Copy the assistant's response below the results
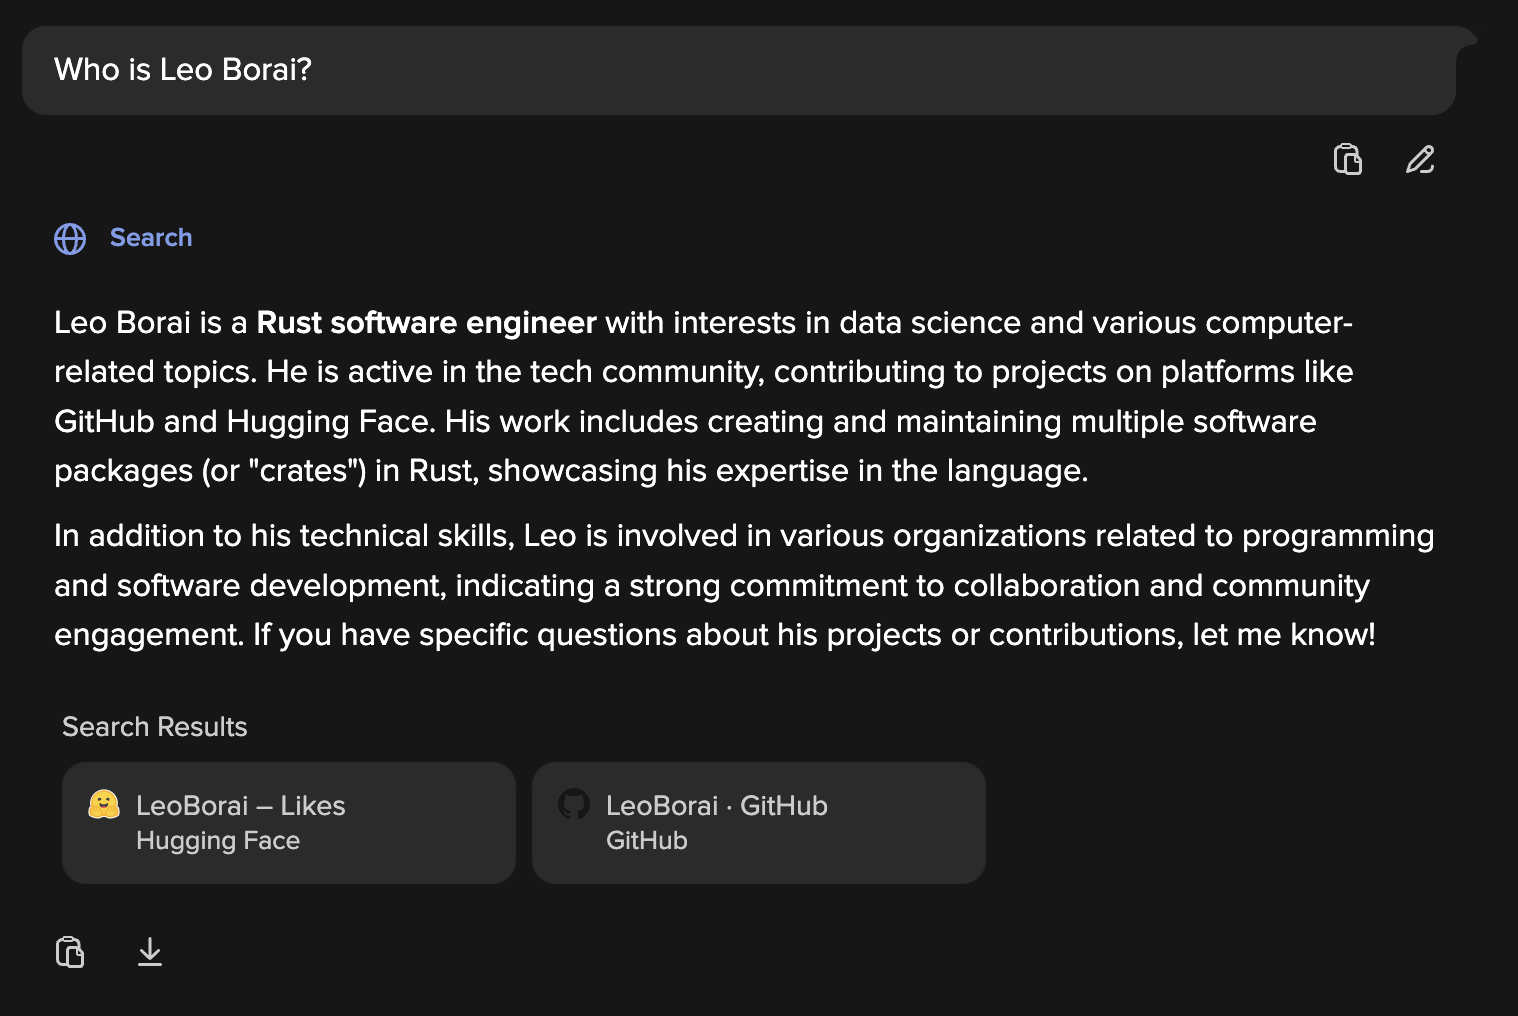The height and width of the screenshot is (1016, 1518). 70,952
